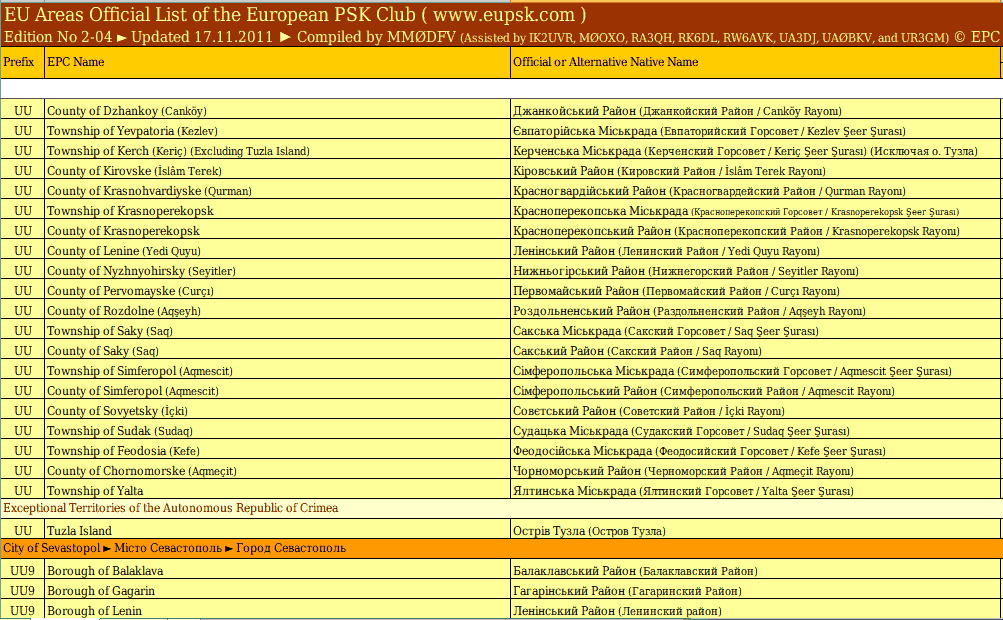1003x620 pixels.
Task: Click the Prefix column header
Action: tap(19, 62)
